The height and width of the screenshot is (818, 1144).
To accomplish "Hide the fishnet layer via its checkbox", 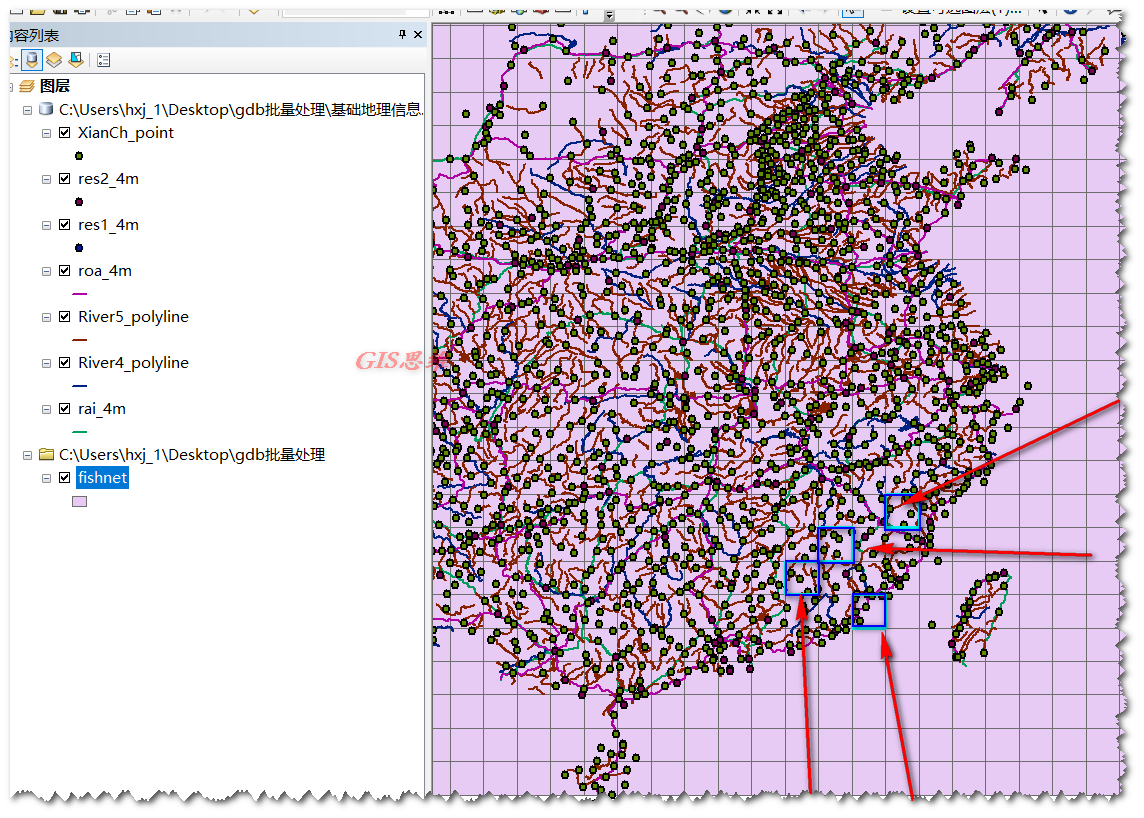I will (64, 478).
